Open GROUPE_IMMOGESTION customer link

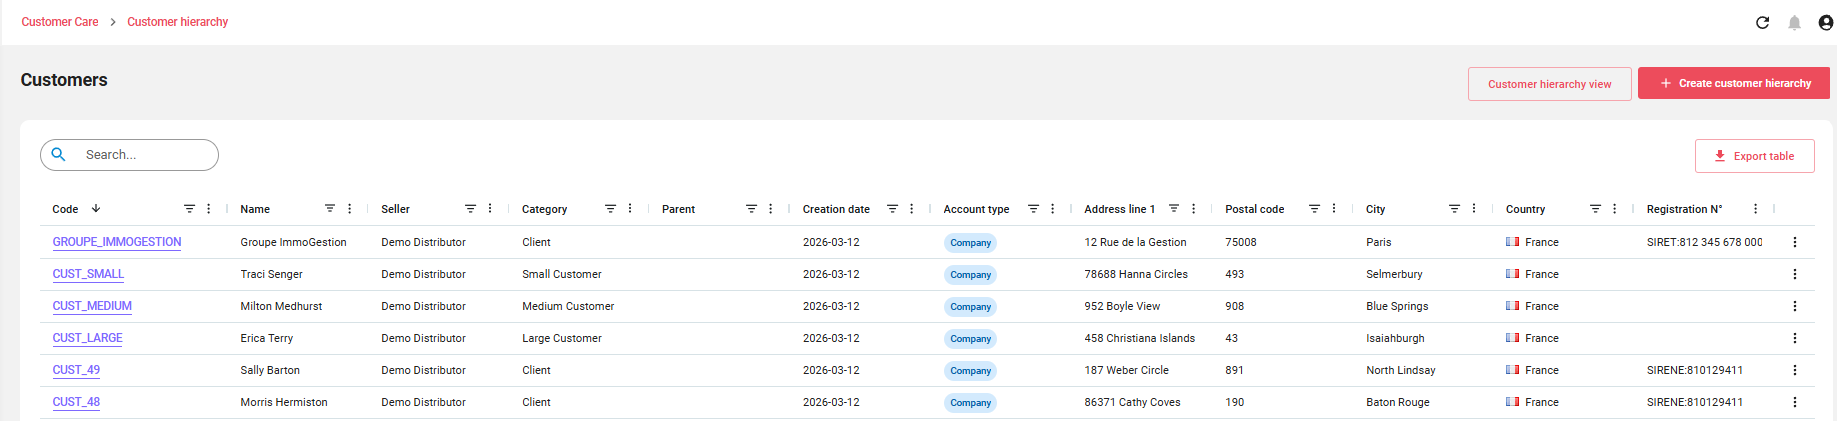pos(117,242)
